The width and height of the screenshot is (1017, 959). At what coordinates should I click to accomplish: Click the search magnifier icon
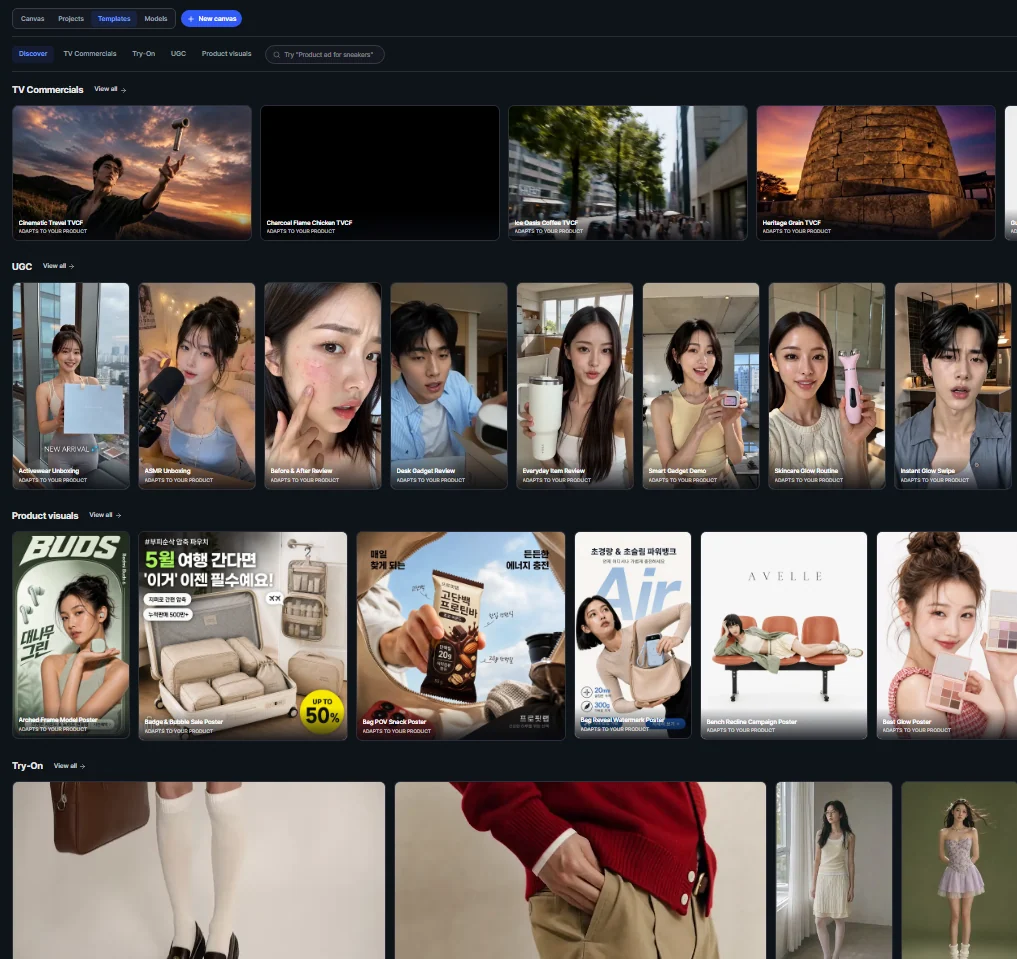(x=276, y=55)
